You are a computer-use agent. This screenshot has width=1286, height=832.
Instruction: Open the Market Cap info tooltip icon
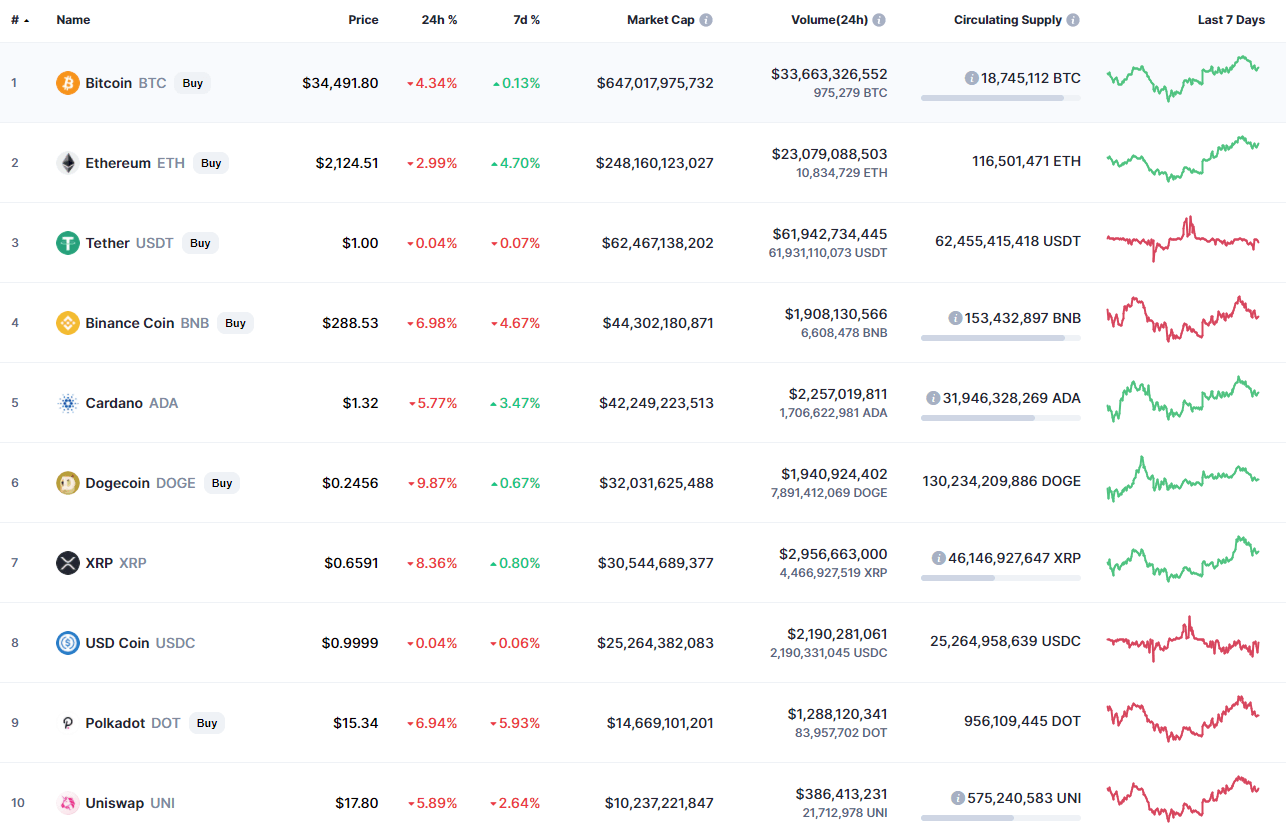(x=706, y=20)
